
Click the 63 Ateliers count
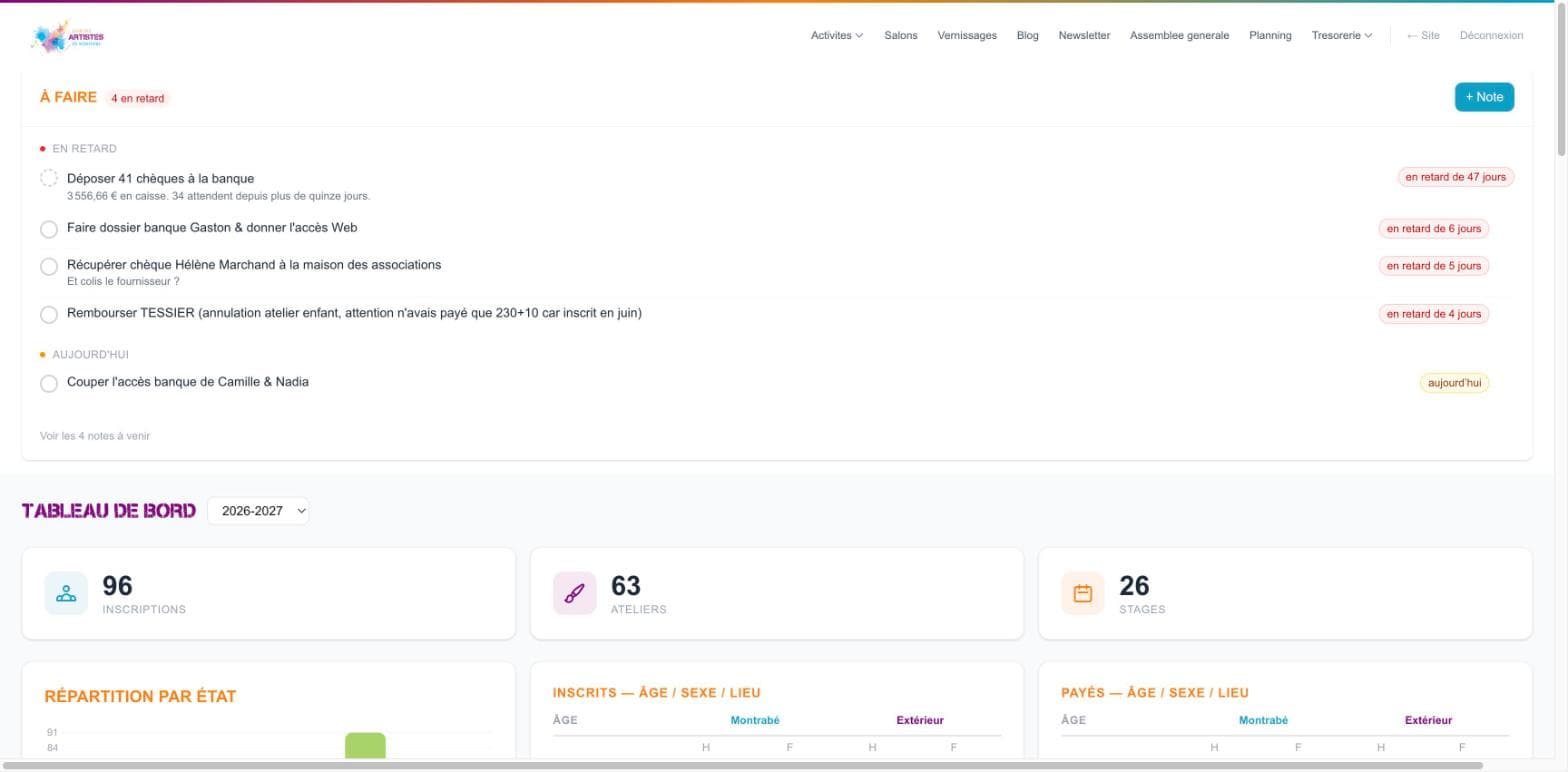pyautogui.click(x=626, y=585)
